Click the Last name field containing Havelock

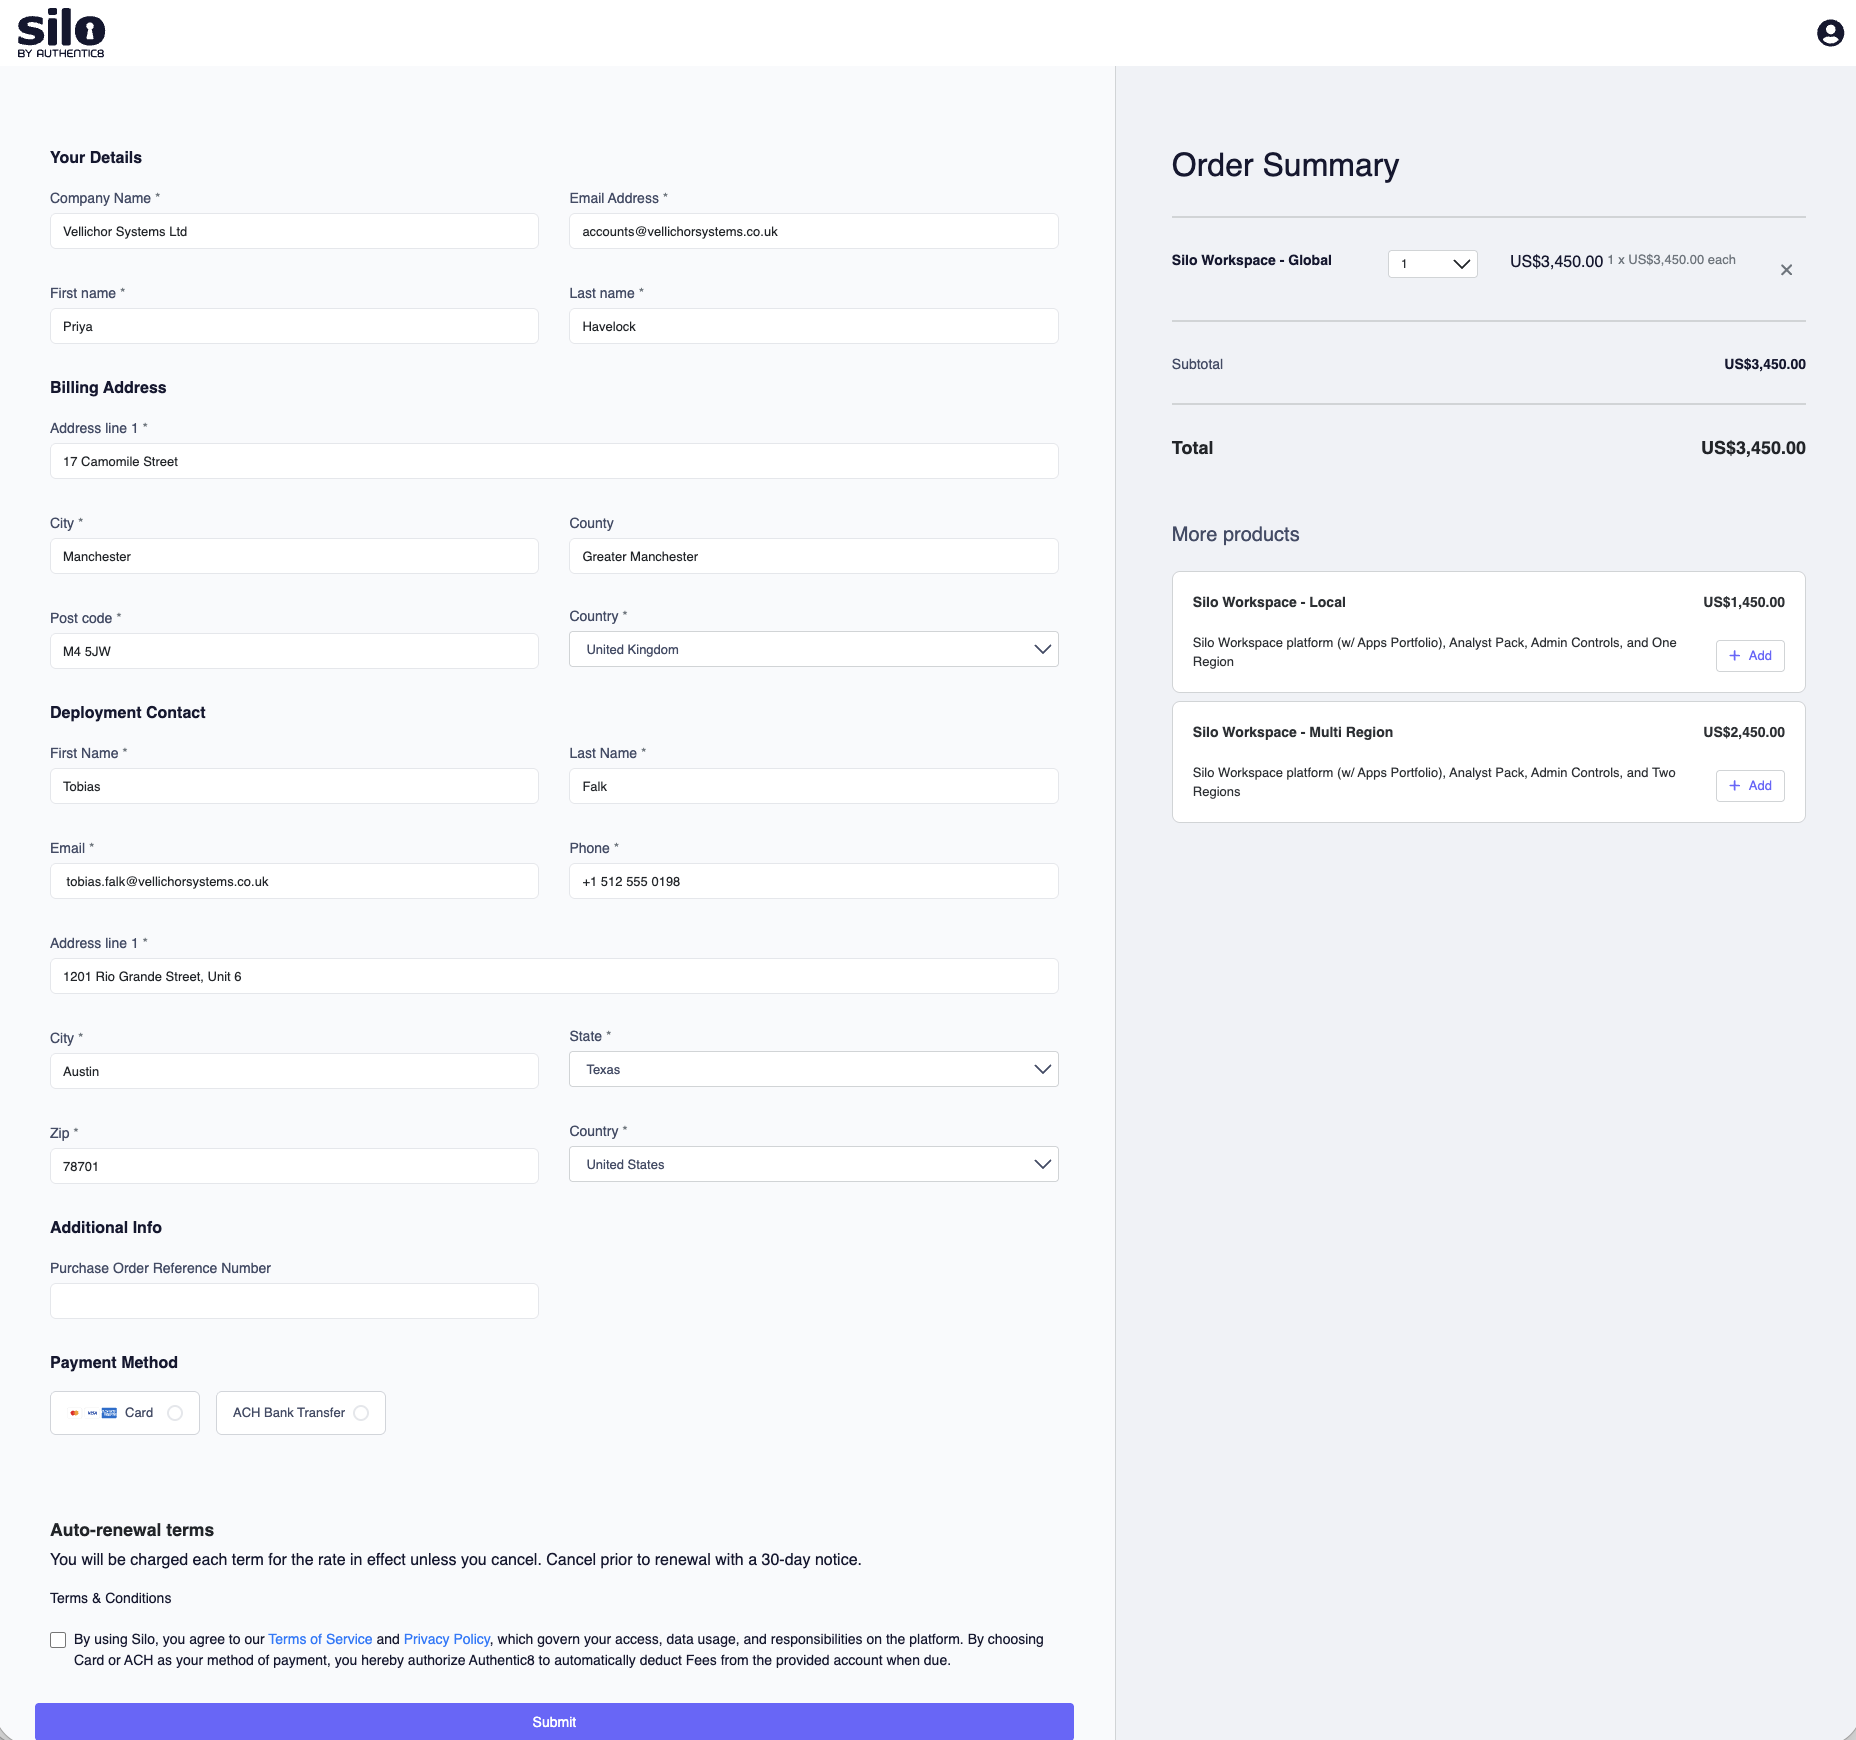point(813,326)
